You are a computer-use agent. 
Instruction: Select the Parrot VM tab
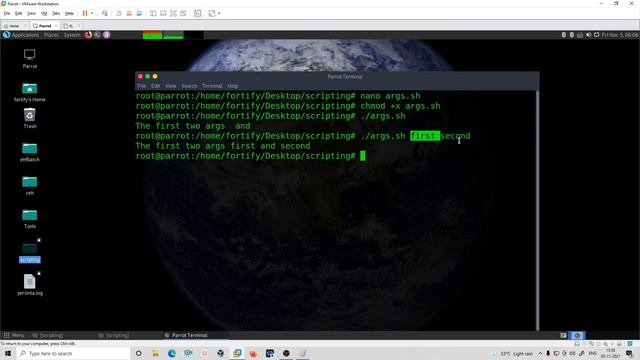pos(44,26)
